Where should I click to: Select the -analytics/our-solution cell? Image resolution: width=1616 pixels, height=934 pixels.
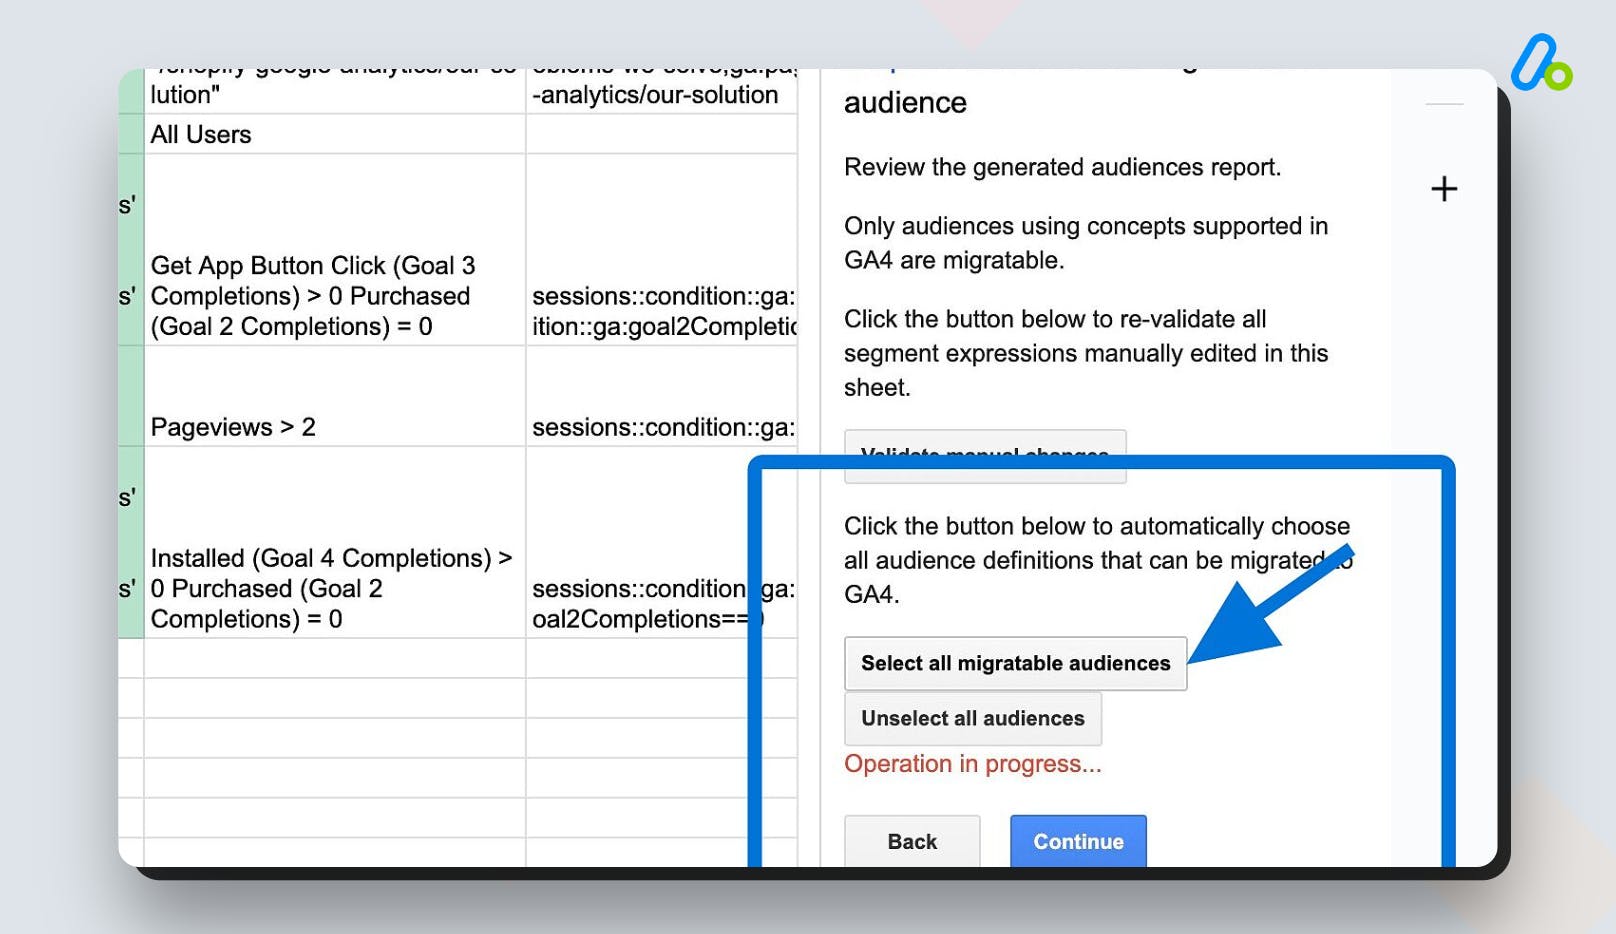[x=662, y=91]
